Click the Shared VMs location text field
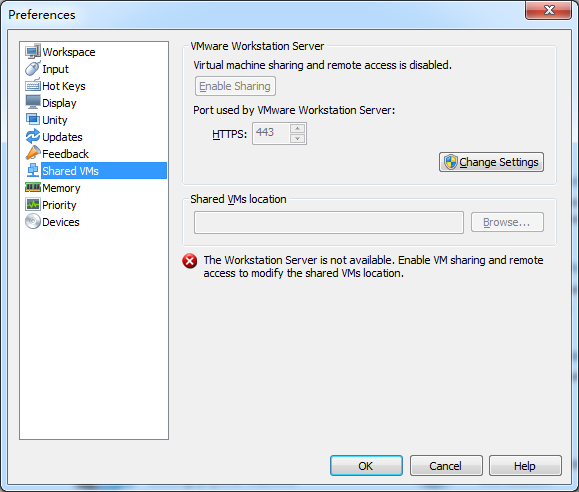Screen dimensions: 579x492 [329, 222]
